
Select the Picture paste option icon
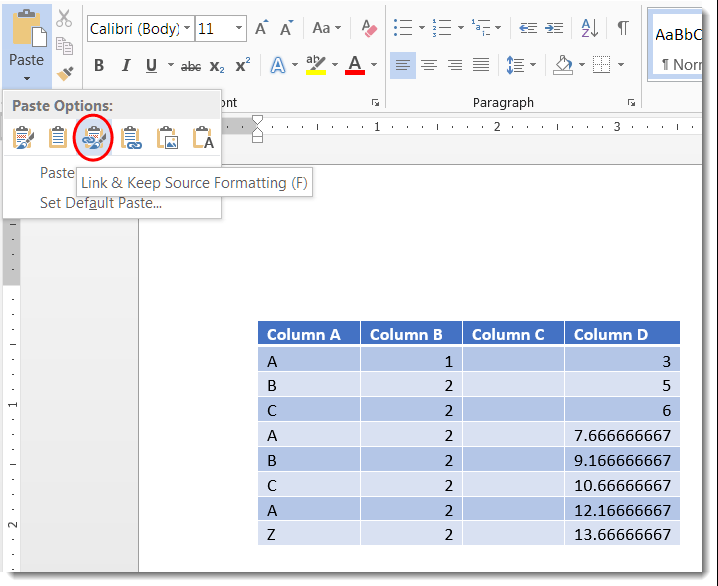click(167, 137)
